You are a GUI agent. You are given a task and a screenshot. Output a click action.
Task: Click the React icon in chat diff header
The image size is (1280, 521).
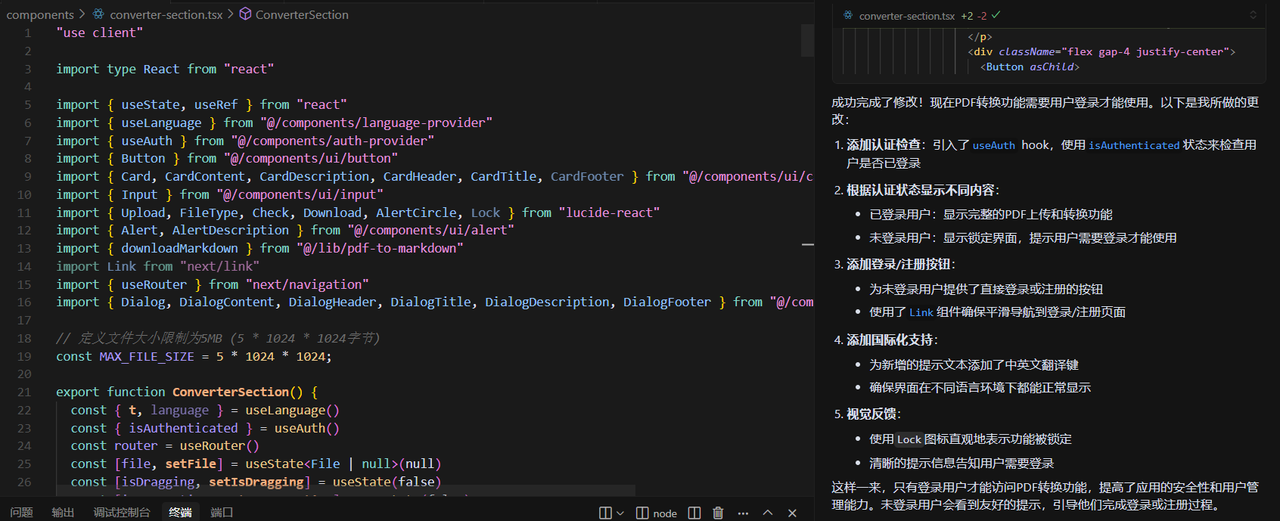848,16
